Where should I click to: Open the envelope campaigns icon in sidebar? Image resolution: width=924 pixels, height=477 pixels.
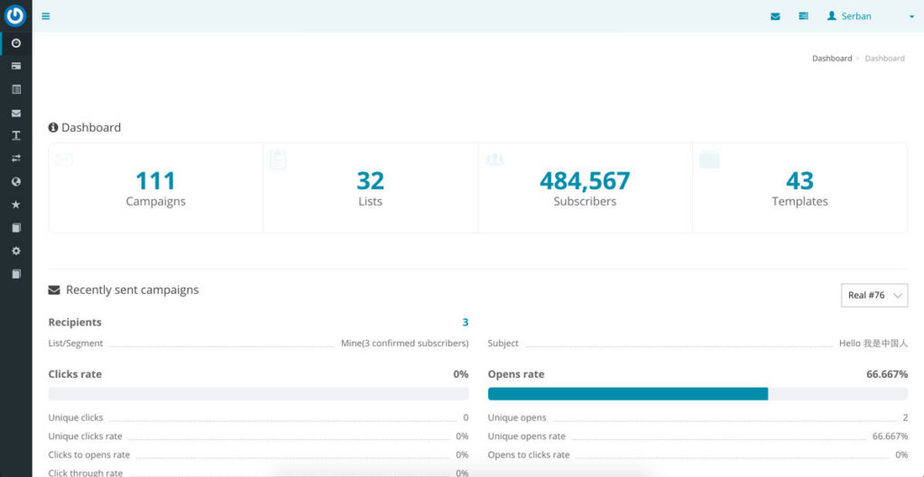tap(16, 113)
